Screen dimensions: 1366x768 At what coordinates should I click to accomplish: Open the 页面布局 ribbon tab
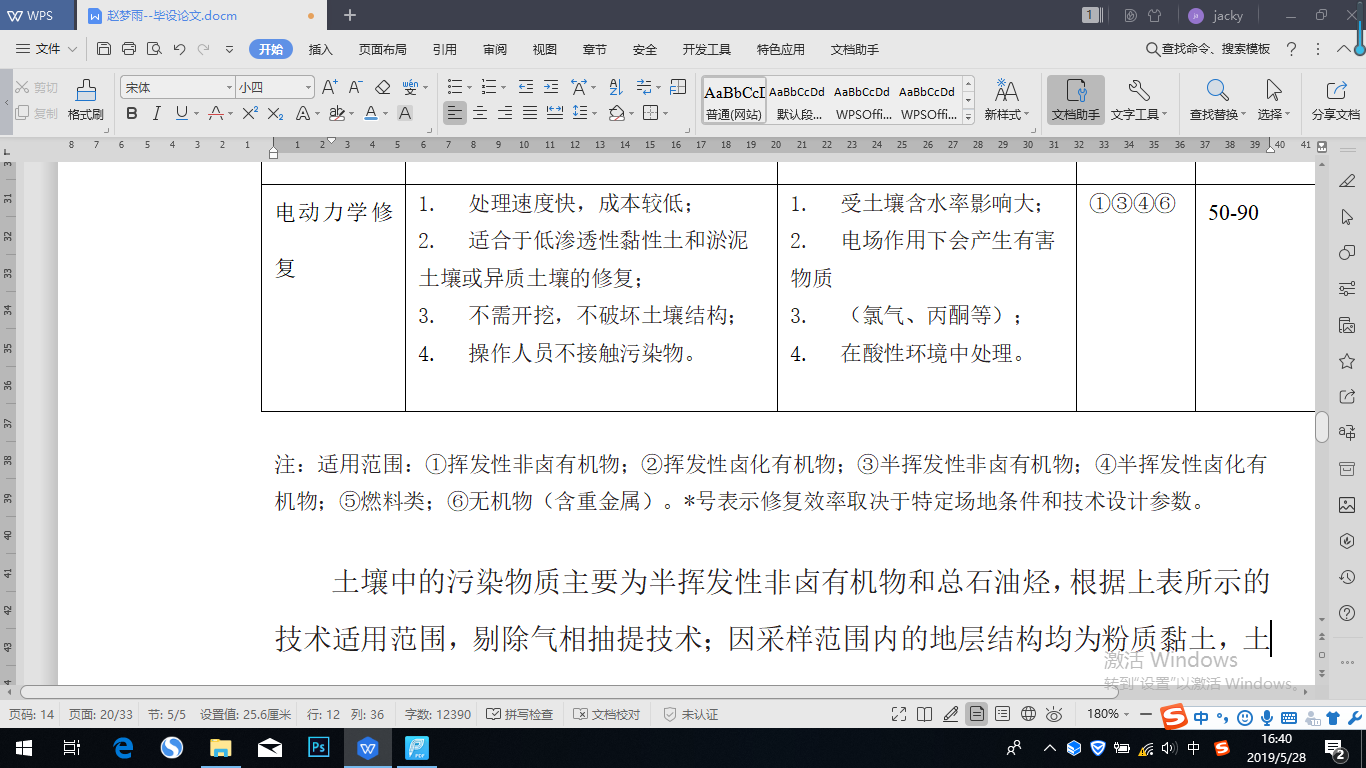(382, 49)
